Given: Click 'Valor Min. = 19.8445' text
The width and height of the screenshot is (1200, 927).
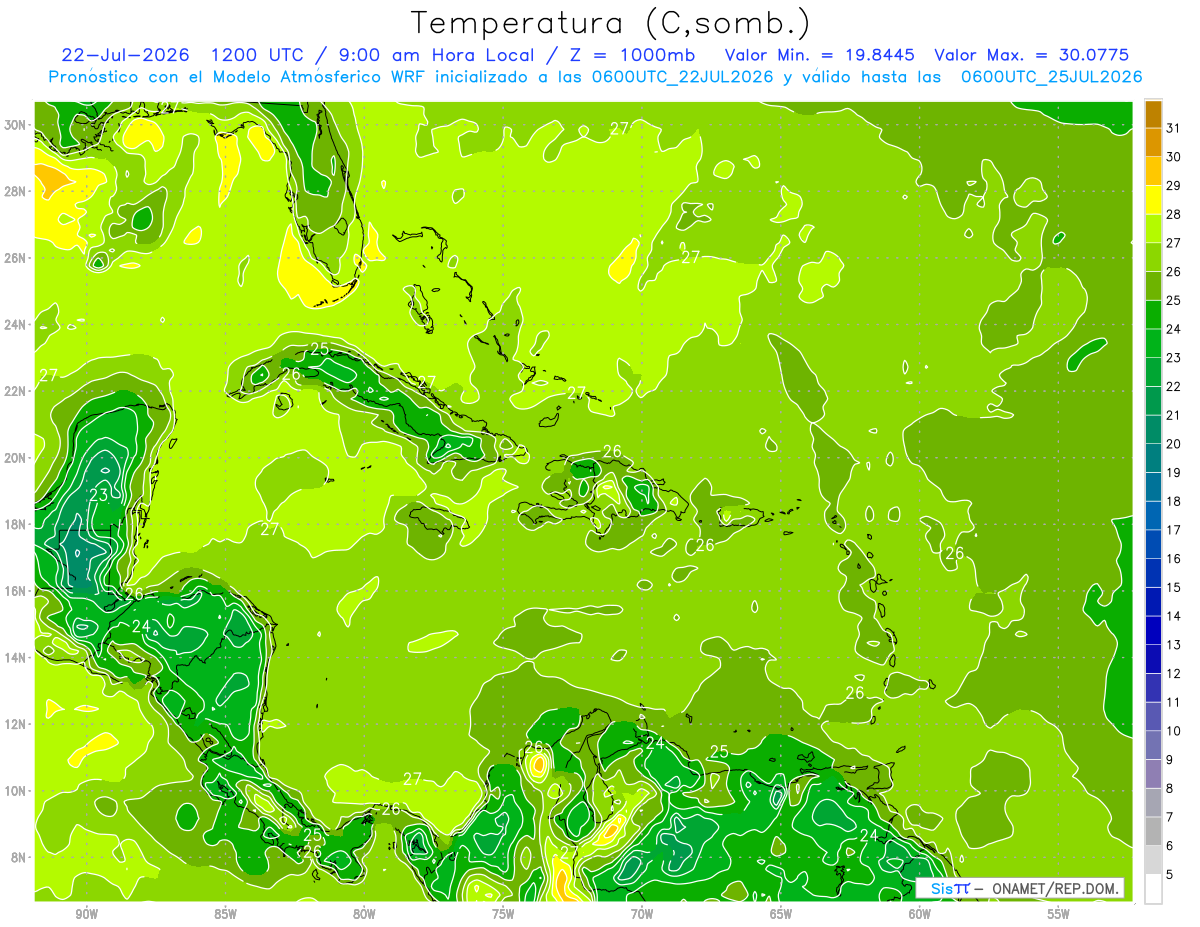Looking at the screenshot, I should (x=819, y=55).
